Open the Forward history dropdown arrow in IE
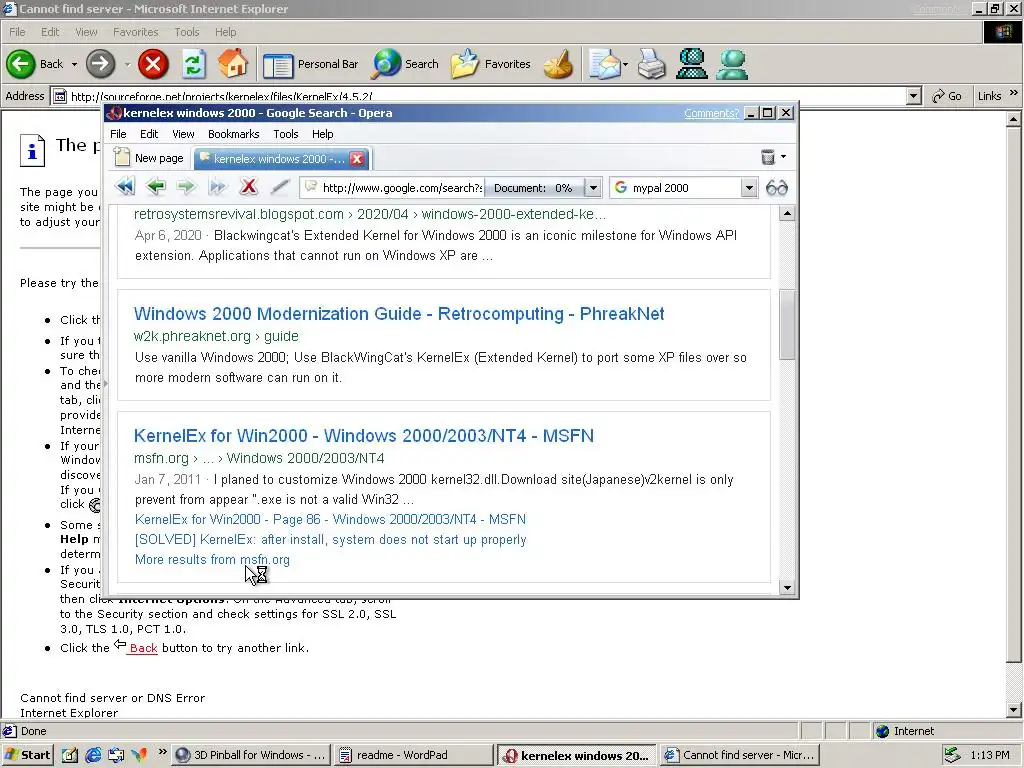The width and height of the screenshot is (1024, 768). [x=127, y=65]
